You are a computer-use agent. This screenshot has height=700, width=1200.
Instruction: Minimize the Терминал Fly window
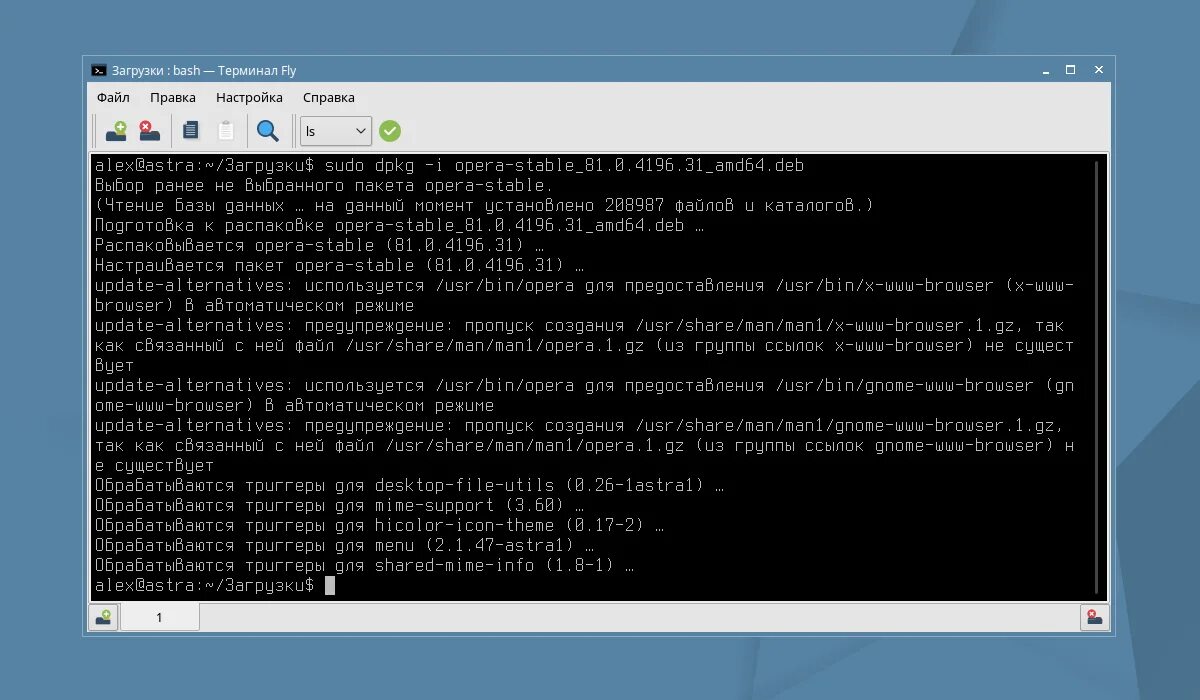[1047, 70]
